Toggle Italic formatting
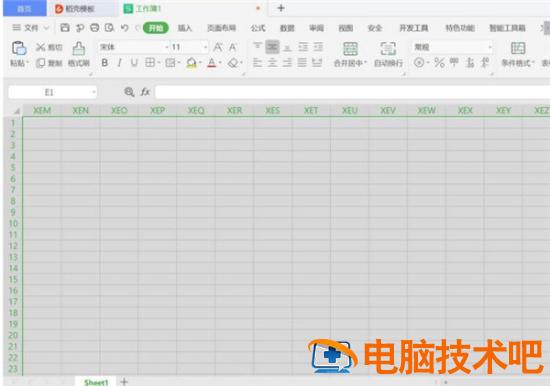Image resolution: width=550 pixels, height=386 pixels. point(119,63)
